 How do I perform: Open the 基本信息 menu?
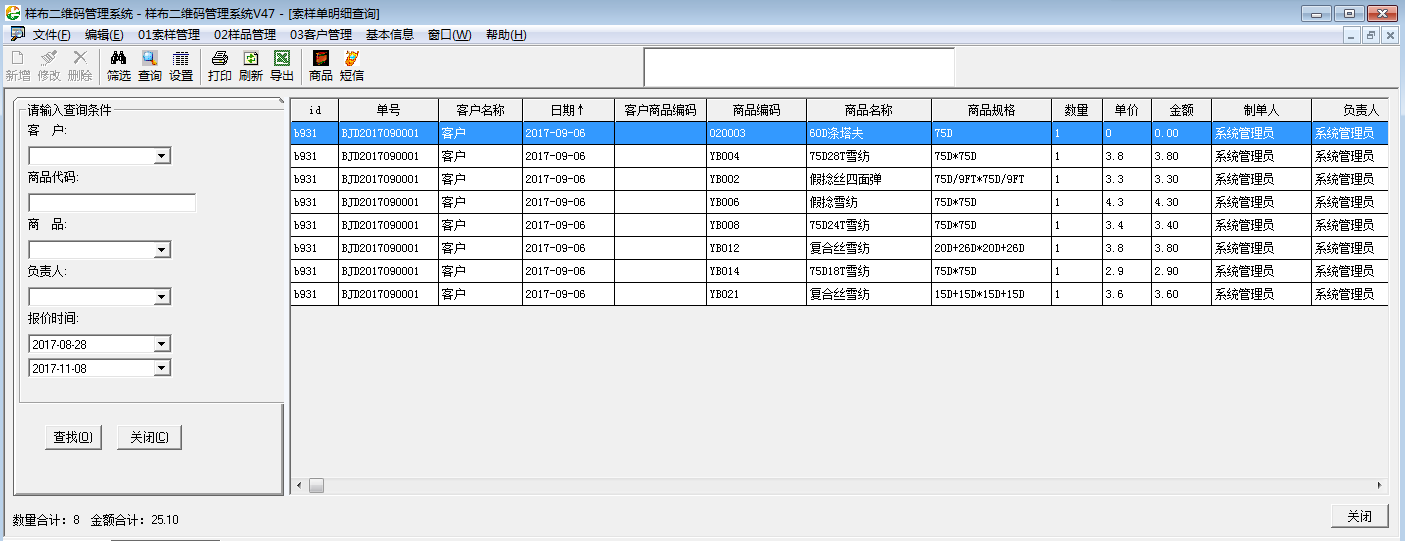click(x=390, y=34)
